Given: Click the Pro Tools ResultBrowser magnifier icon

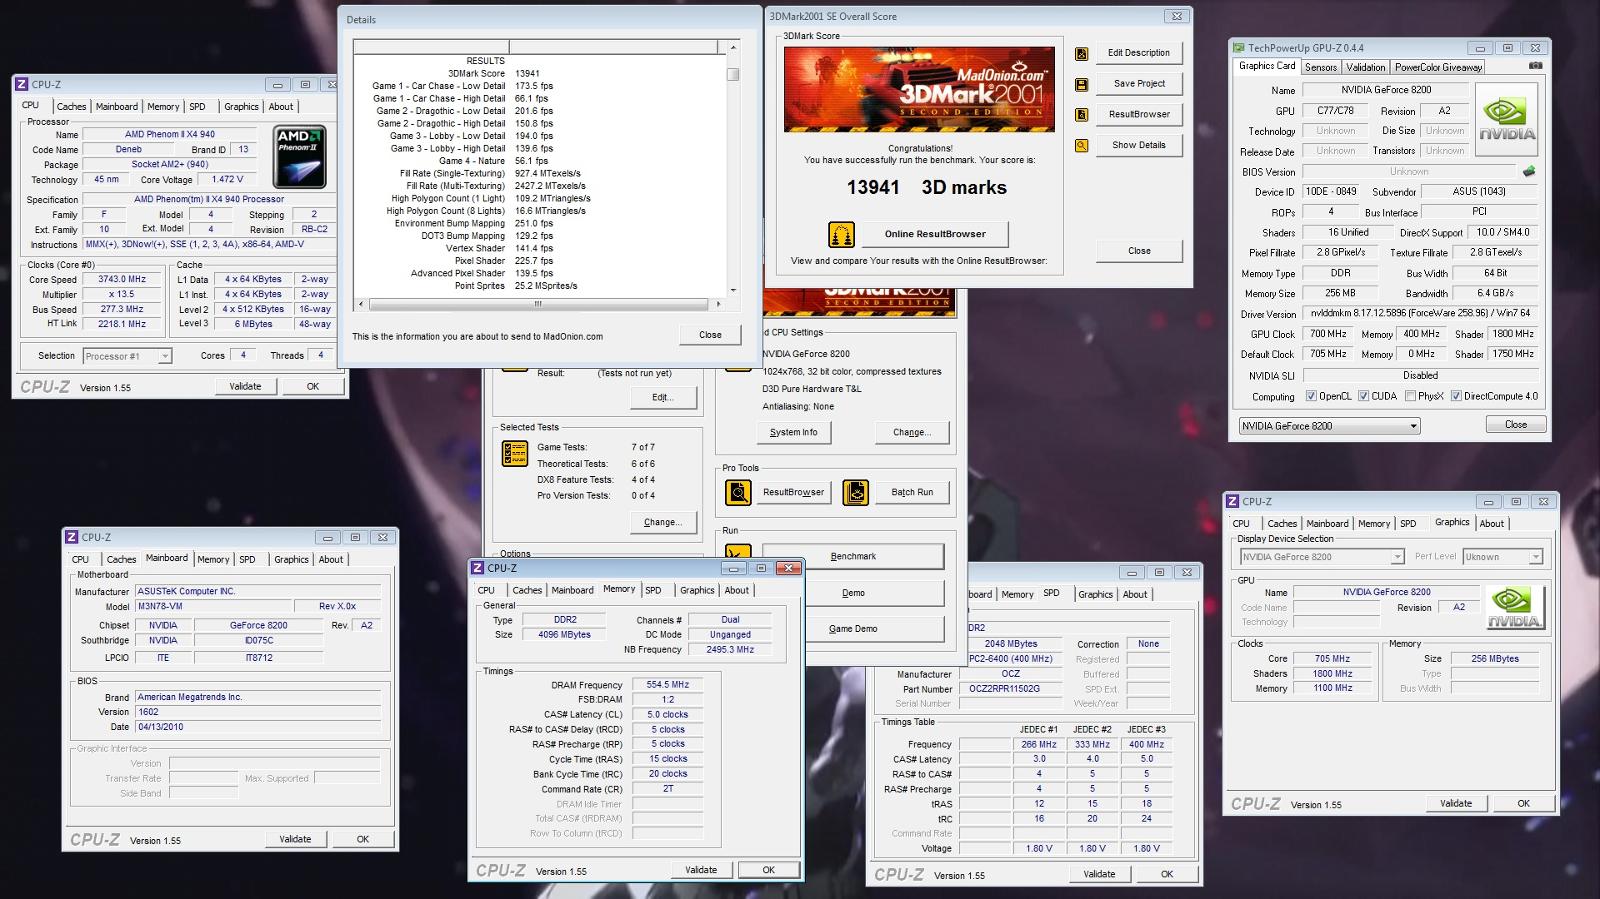Looking at the screenshot, I should pyautogui.click(x=738, y=492).
